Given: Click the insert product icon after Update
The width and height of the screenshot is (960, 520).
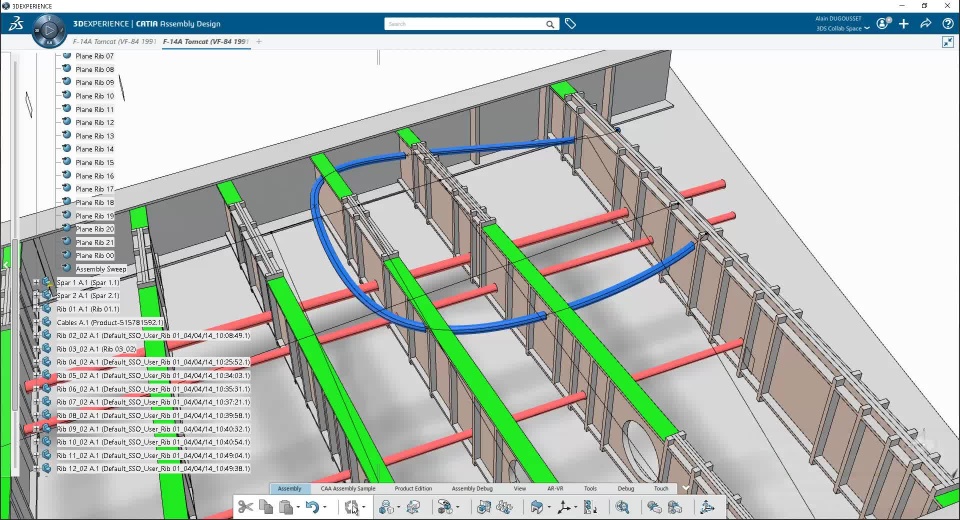Looking at the screenshot, I should click(386, 507).
